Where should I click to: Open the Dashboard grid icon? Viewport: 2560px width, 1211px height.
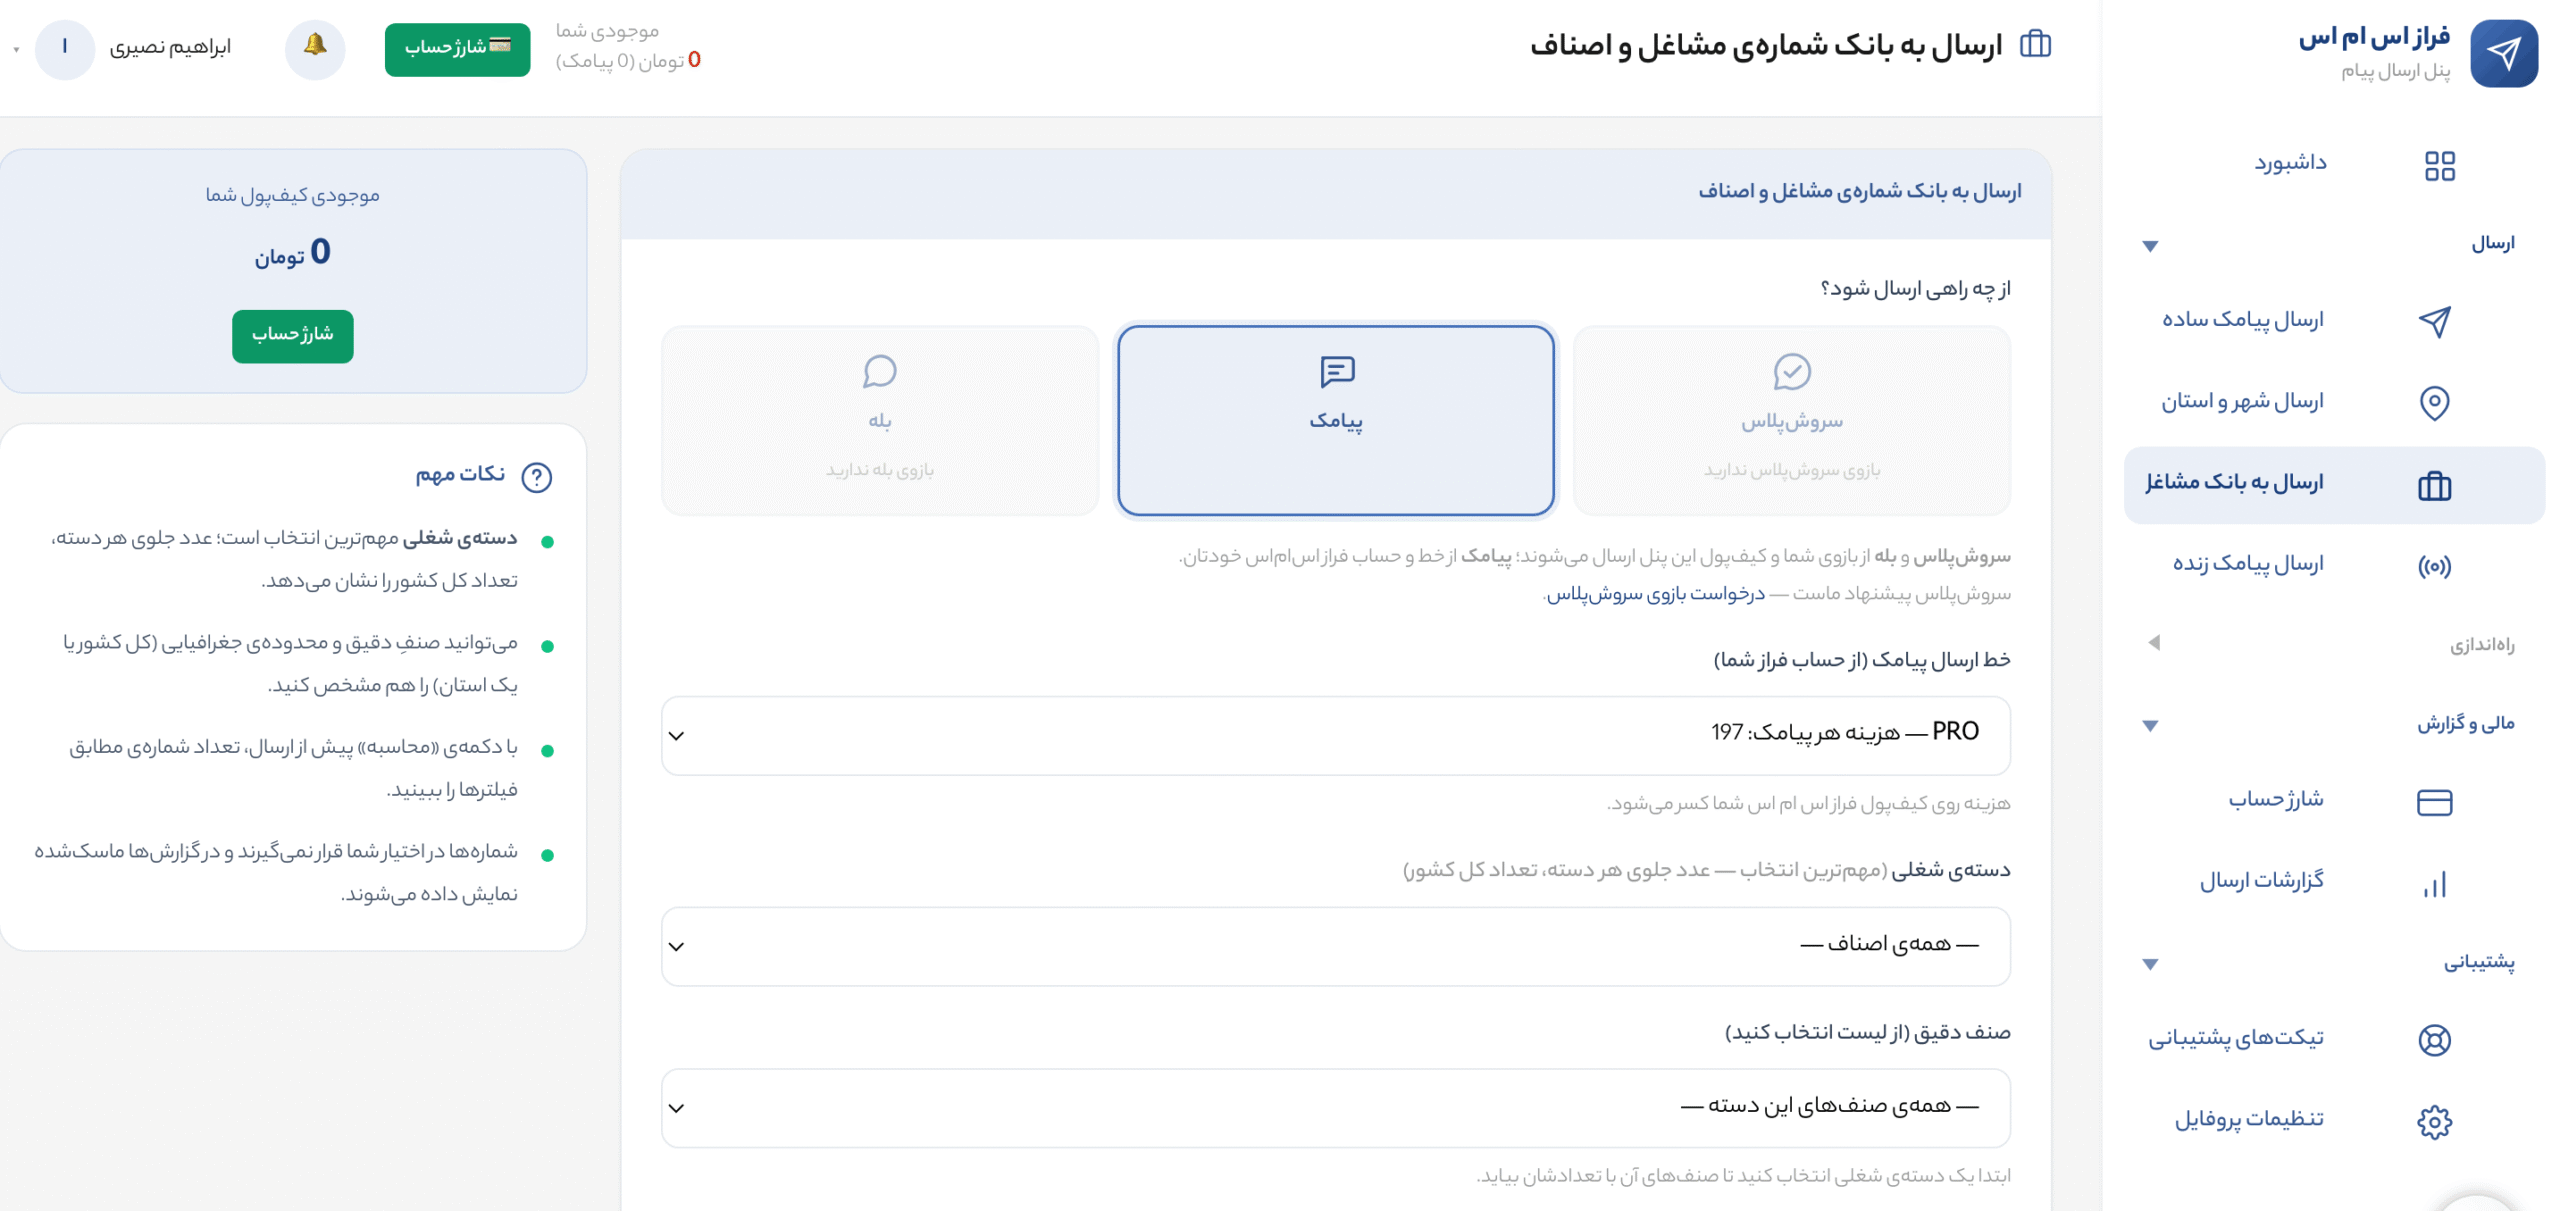(2439, 165)
